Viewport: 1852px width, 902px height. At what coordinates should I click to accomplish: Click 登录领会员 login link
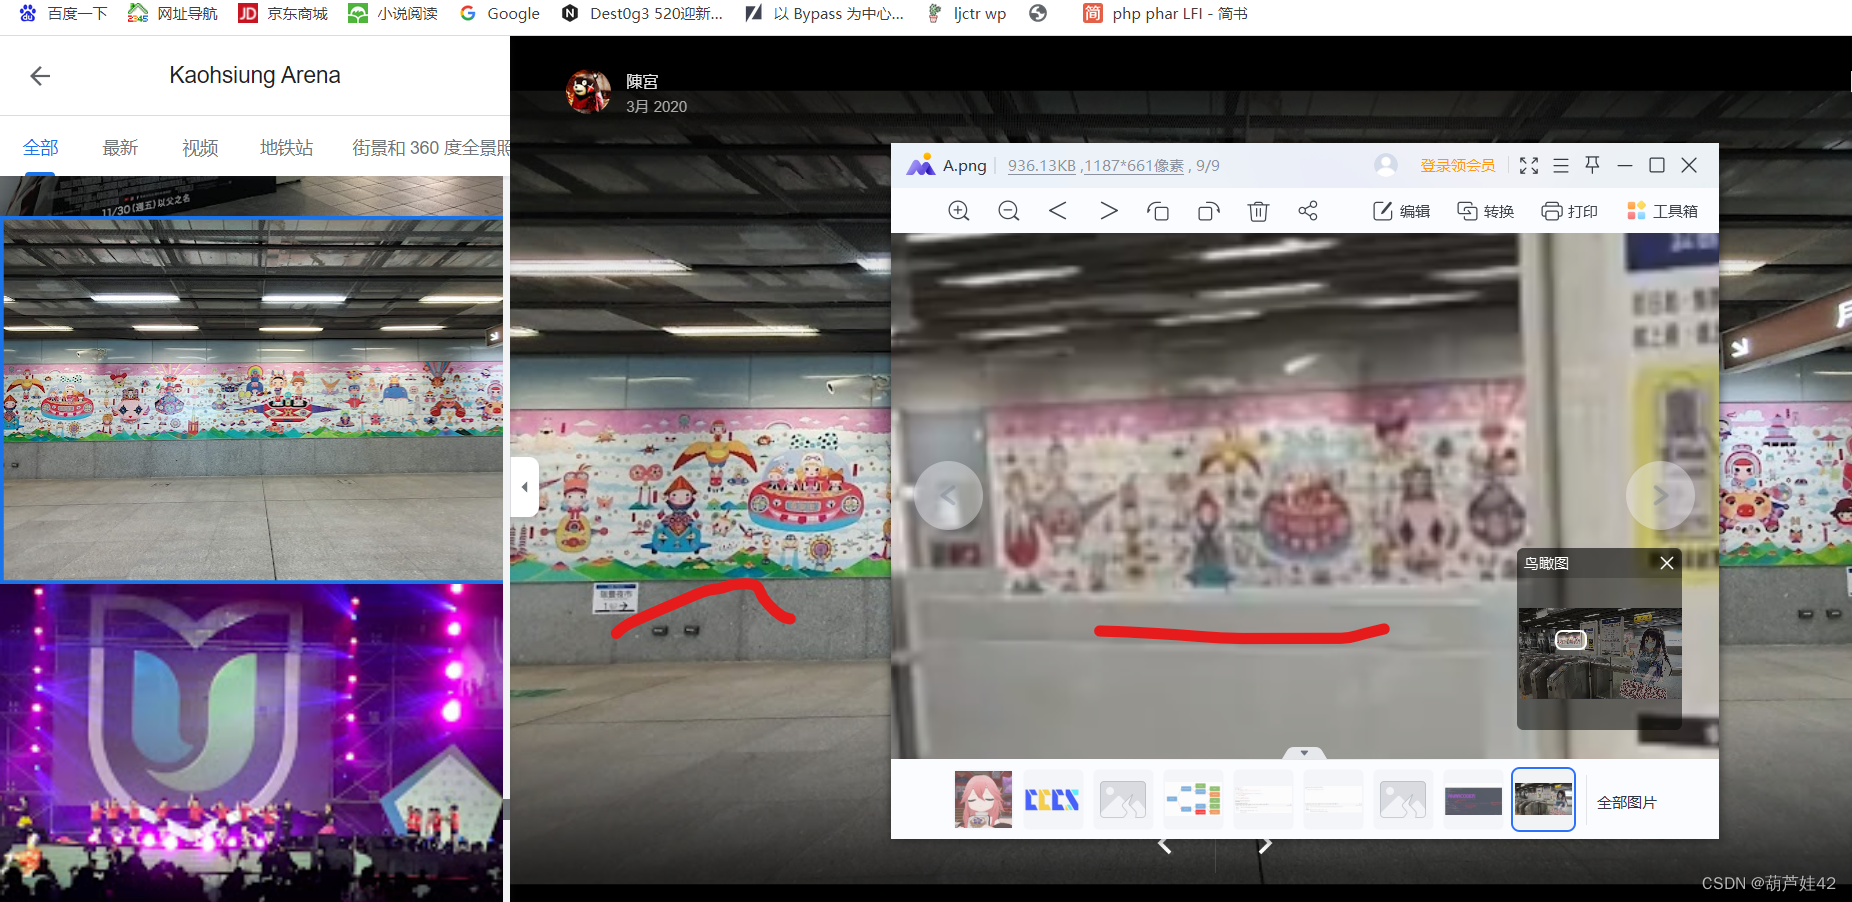pos(1458,166)
